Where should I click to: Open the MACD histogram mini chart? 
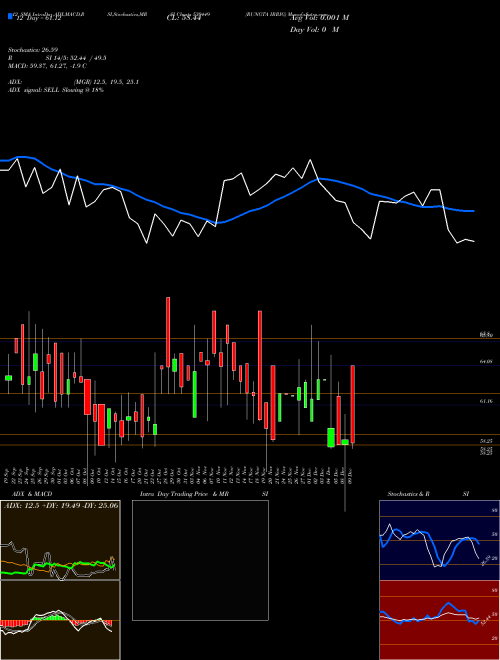click(x=60, y=620)
